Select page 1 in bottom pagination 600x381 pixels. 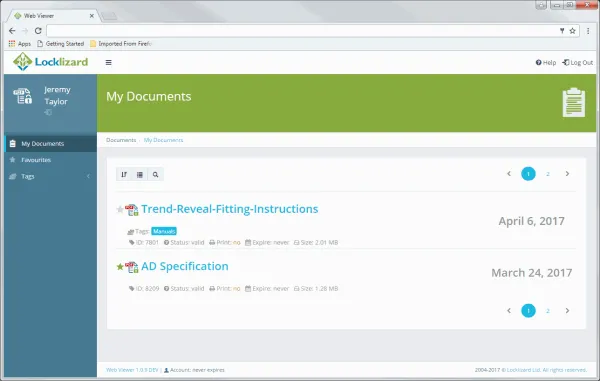tap(528, 311)
